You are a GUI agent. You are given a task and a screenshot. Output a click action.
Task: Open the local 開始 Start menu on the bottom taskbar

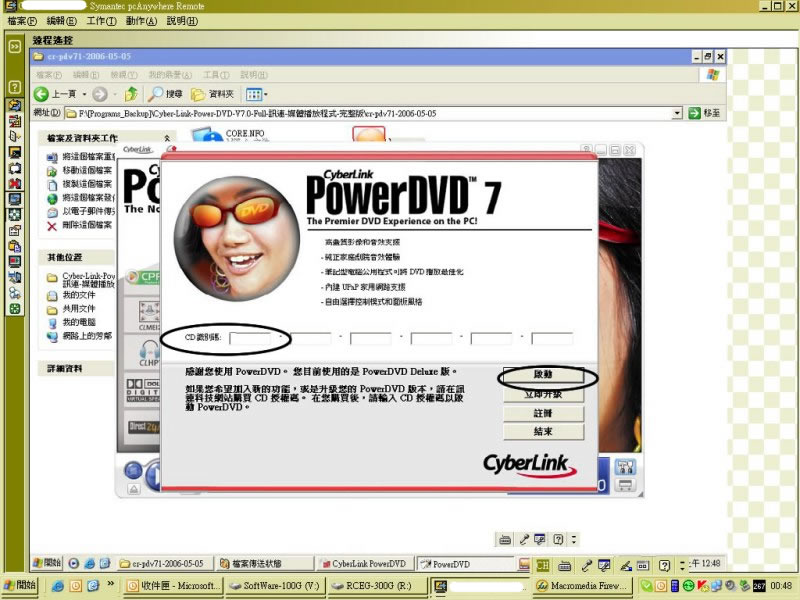click(19, 585)
